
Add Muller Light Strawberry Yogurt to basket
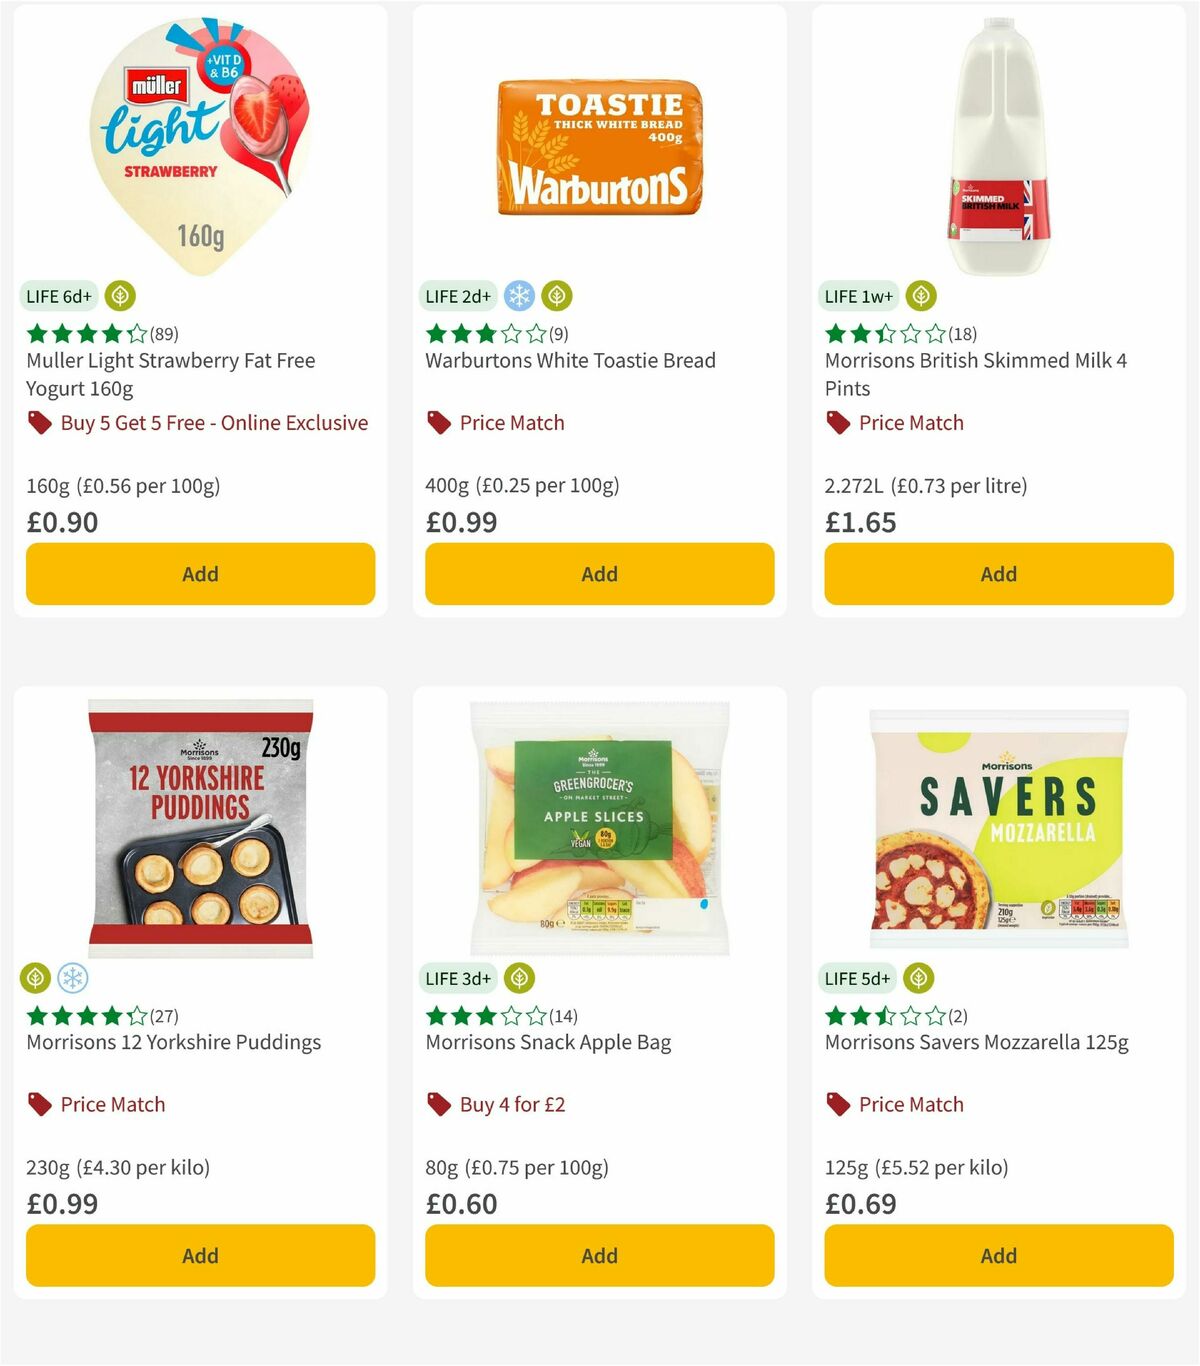point(200,574)
